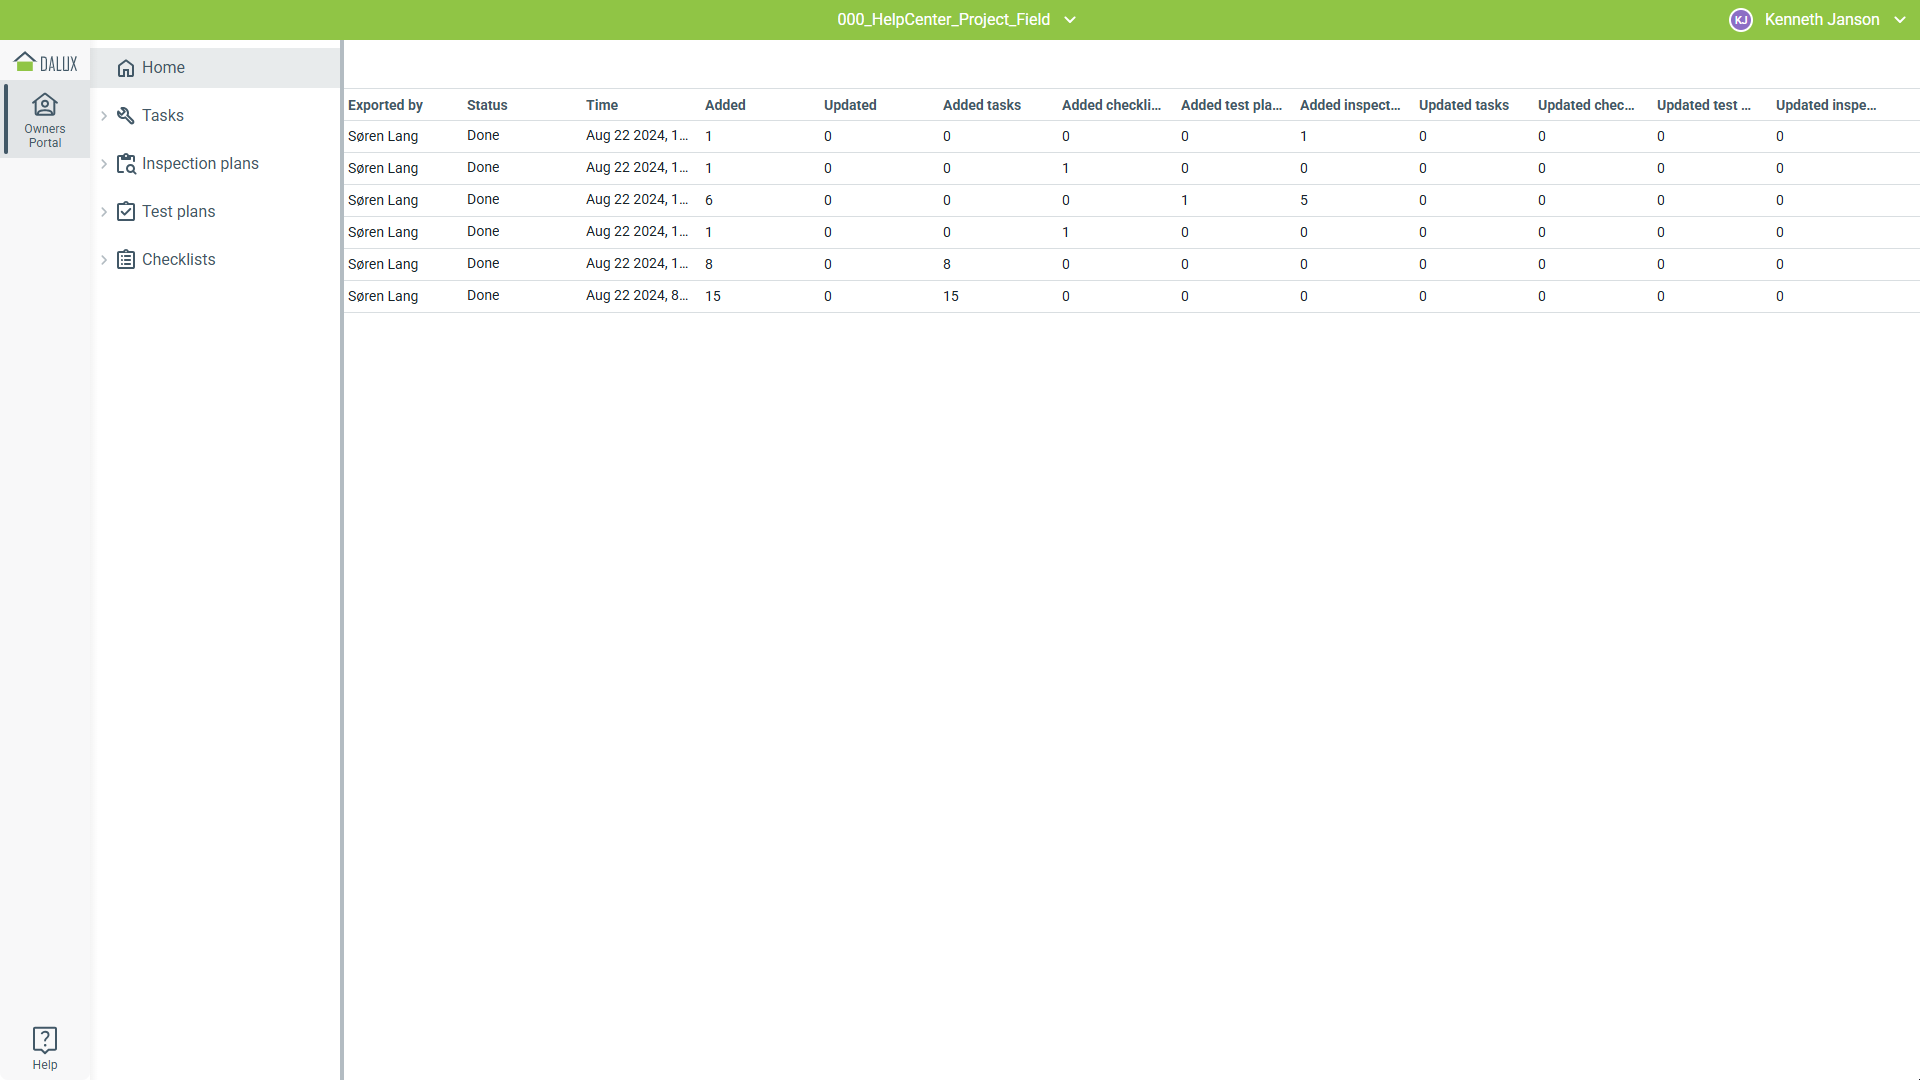This screenshot has width=1920, height=1080.
Task: Click the Tasks wrench icon
Action: (x=126, y=116)
